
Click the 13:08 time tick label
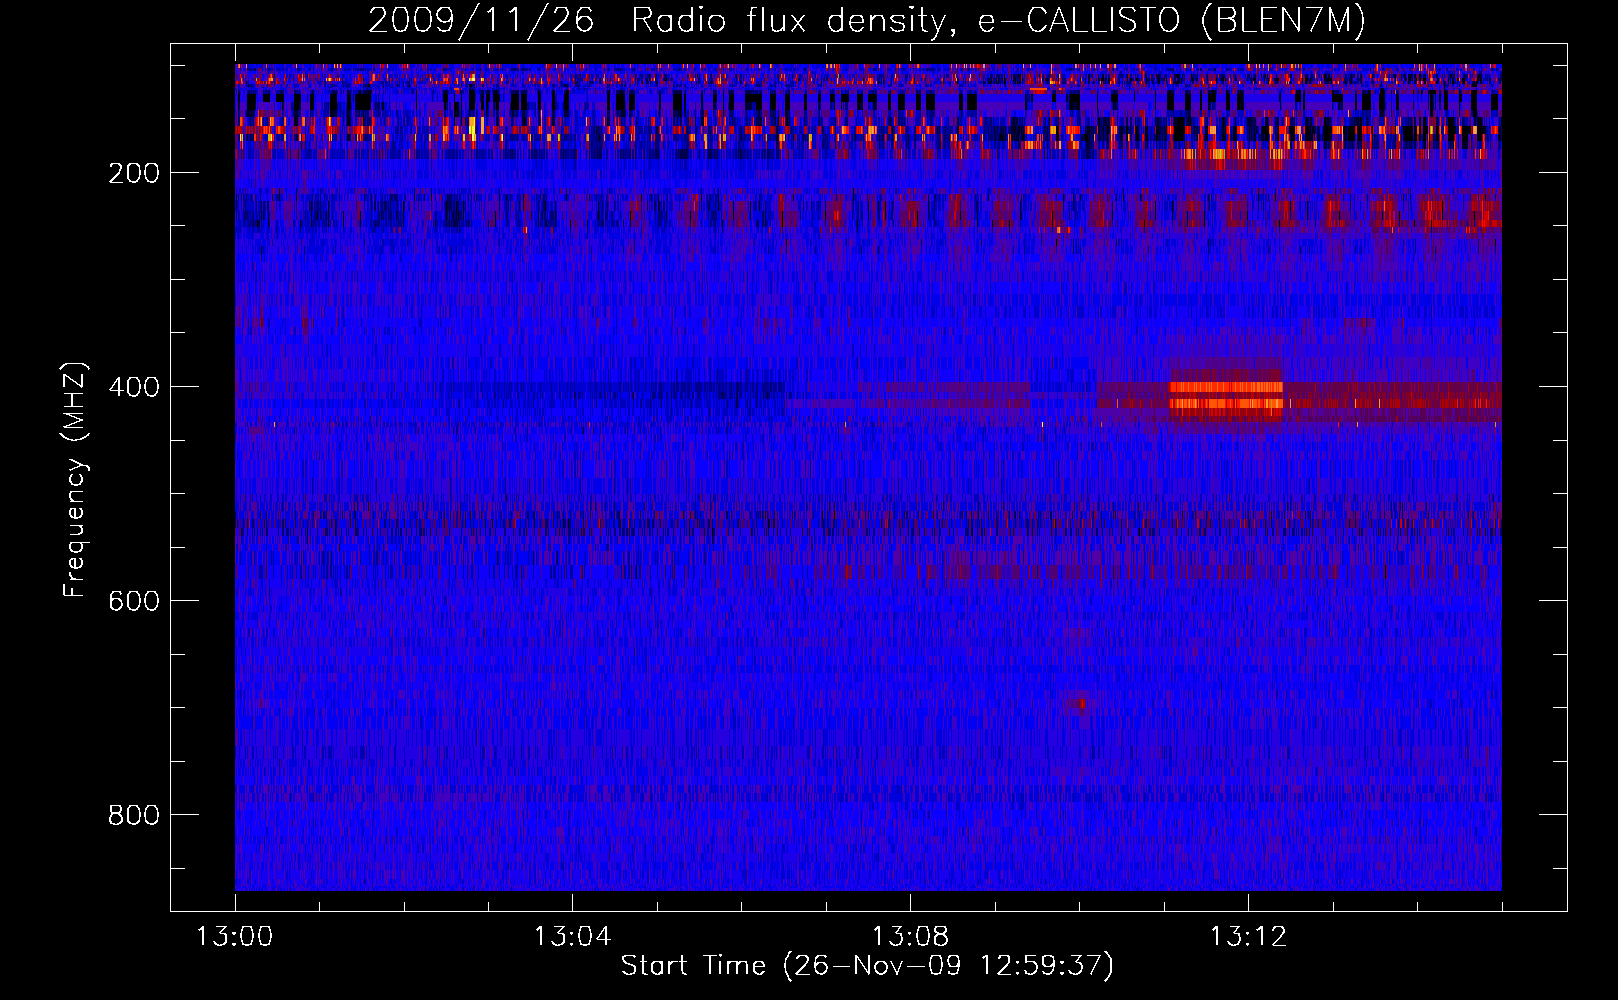910,937
